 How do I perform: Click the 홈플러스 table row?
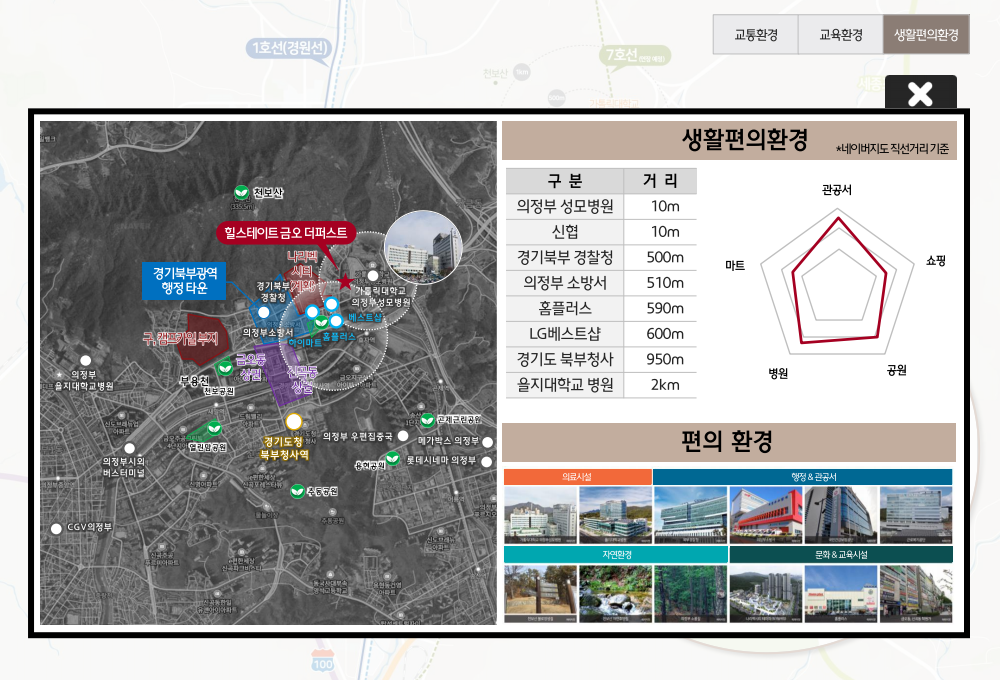click(601, 309)
